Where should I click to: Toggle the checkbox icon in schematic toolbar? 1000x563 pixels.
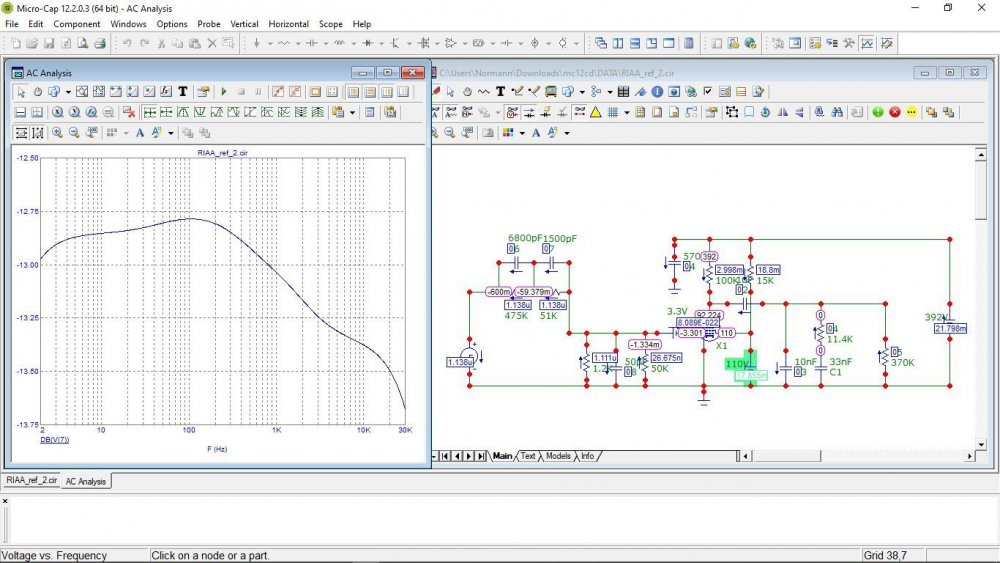(708, 92)
